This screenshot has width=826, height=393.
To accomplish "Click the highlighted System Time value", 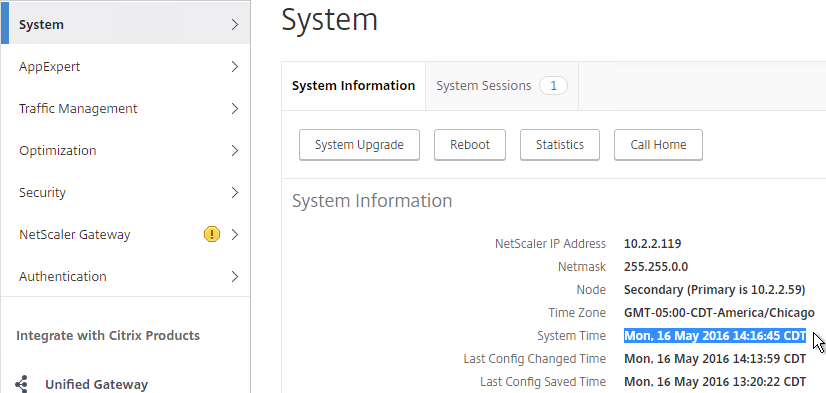I will click(715, 336).
